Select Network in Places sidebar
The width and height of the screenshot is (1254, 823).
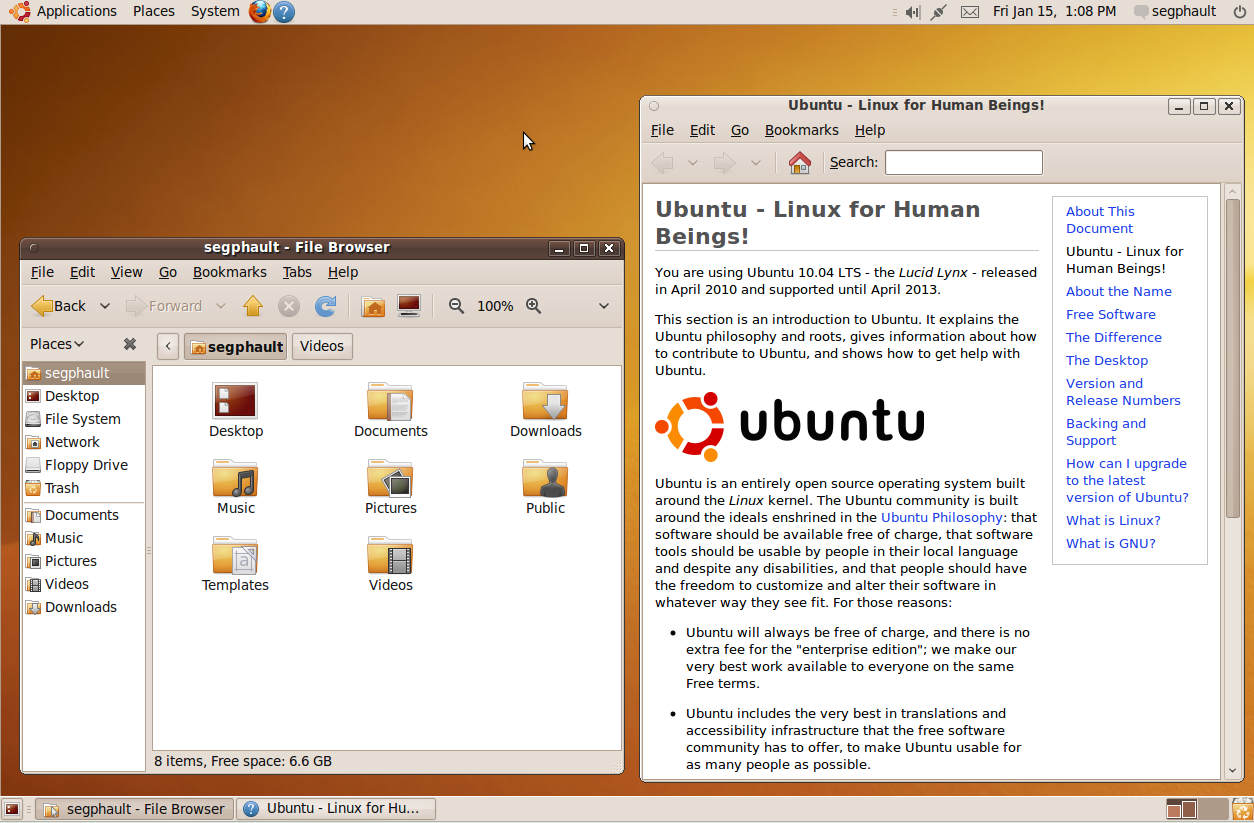(83, 442)
